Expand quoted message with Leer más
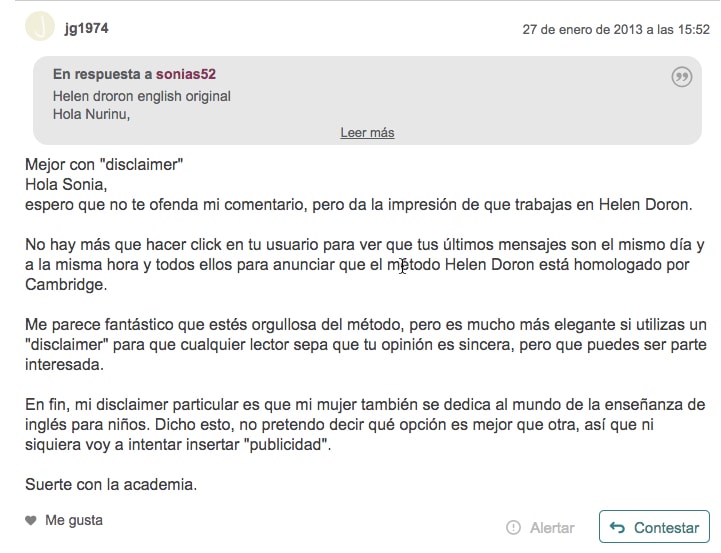 pyautogui.click(x=367, y=132)
